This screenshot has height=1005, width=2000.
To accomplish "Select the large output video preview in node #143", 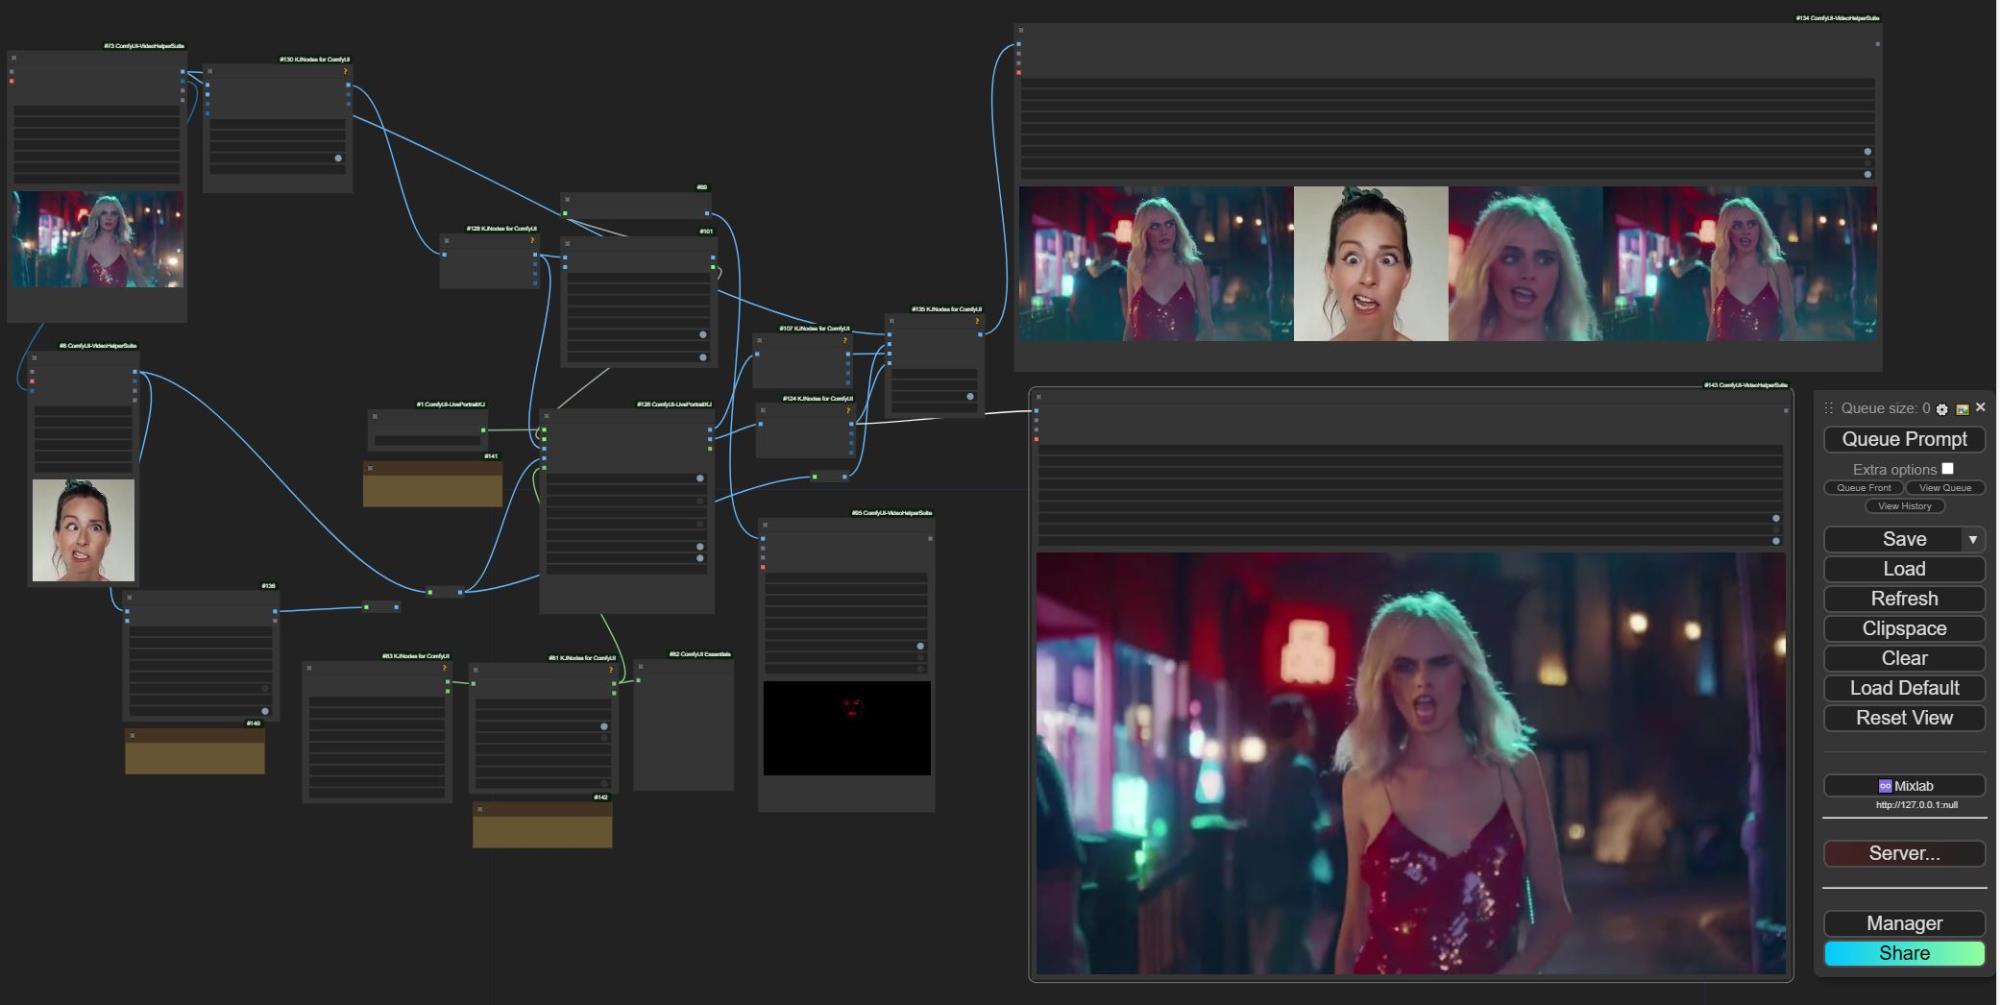I will 1411,763.
